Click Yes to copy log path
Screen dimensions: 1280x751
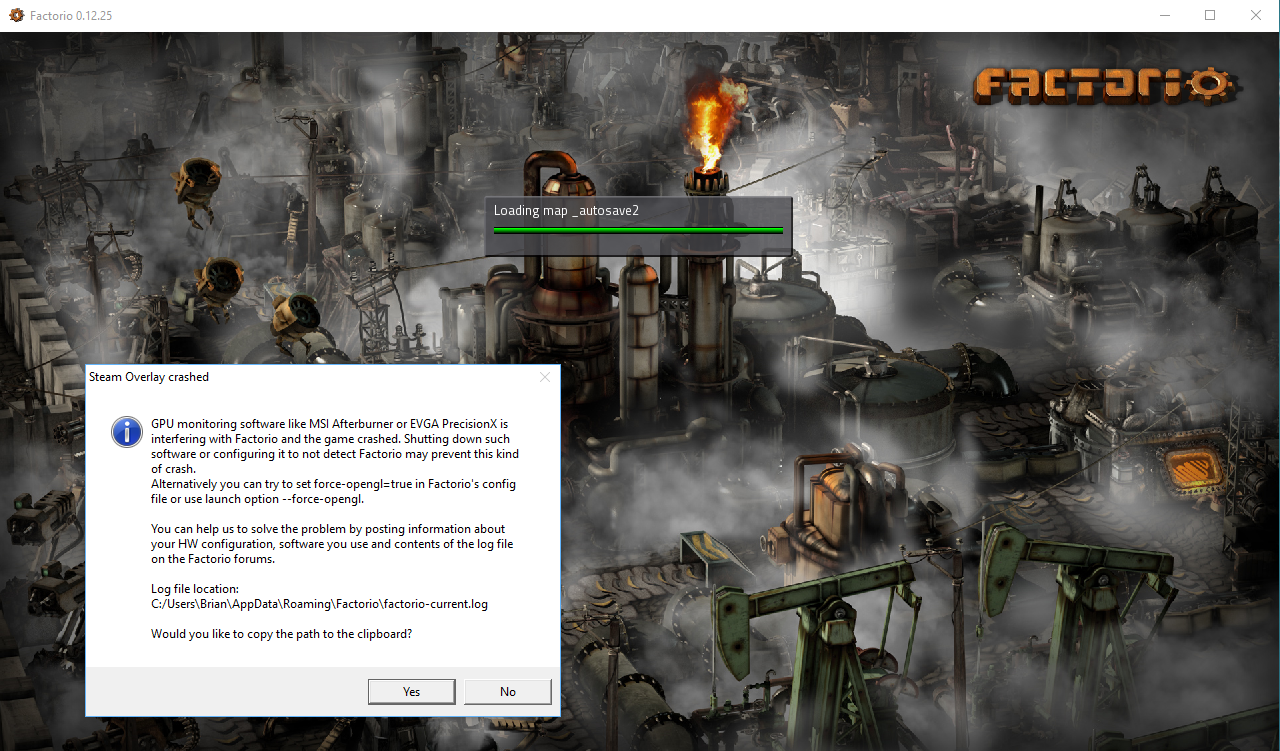pyautogui.click(x=411, y=691)
